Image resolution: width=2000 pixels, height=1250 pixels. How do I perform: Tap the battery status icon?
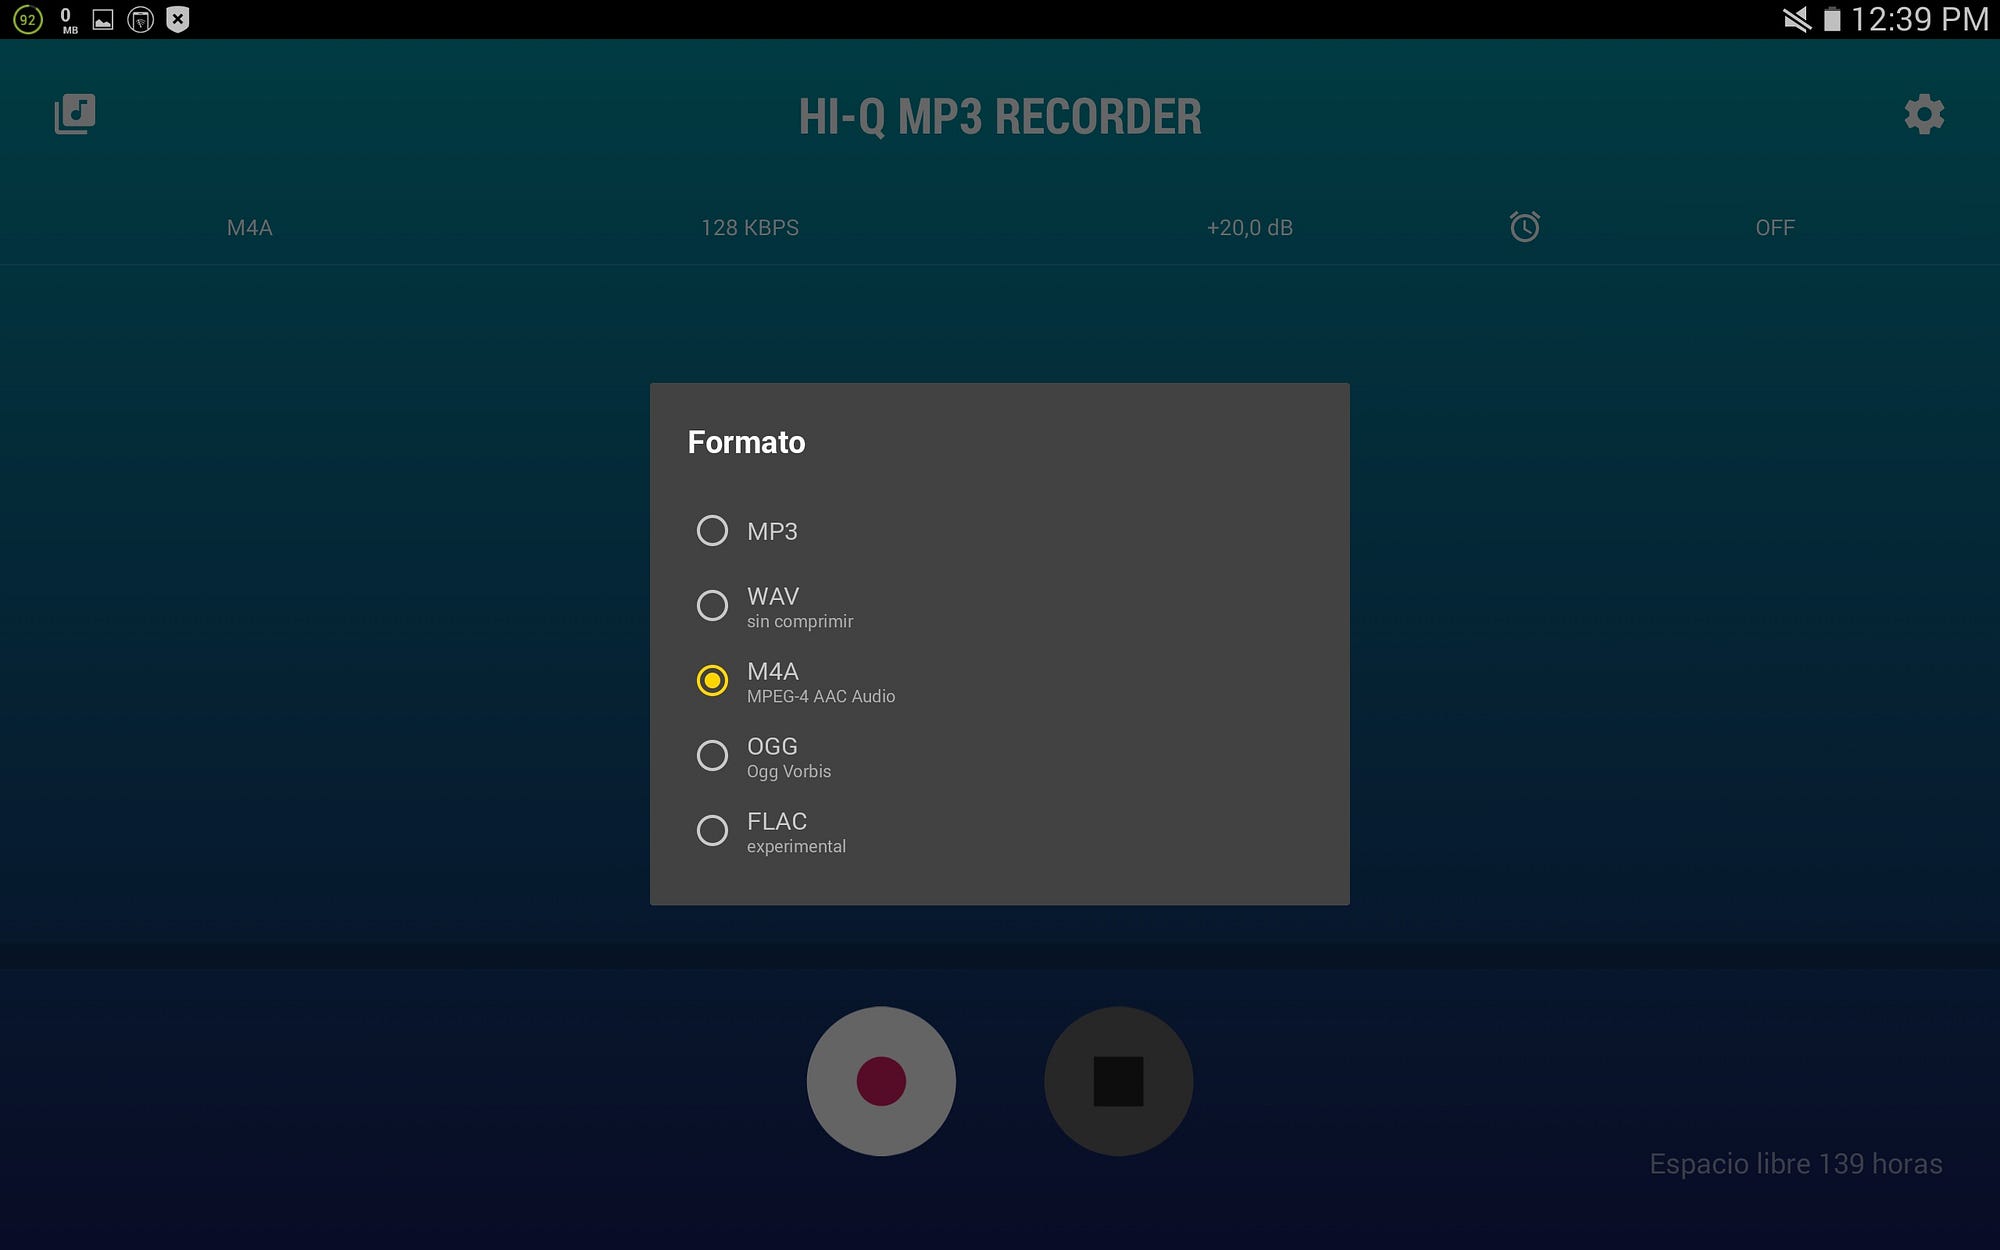pyautogui.click(x=1832, y=19)
